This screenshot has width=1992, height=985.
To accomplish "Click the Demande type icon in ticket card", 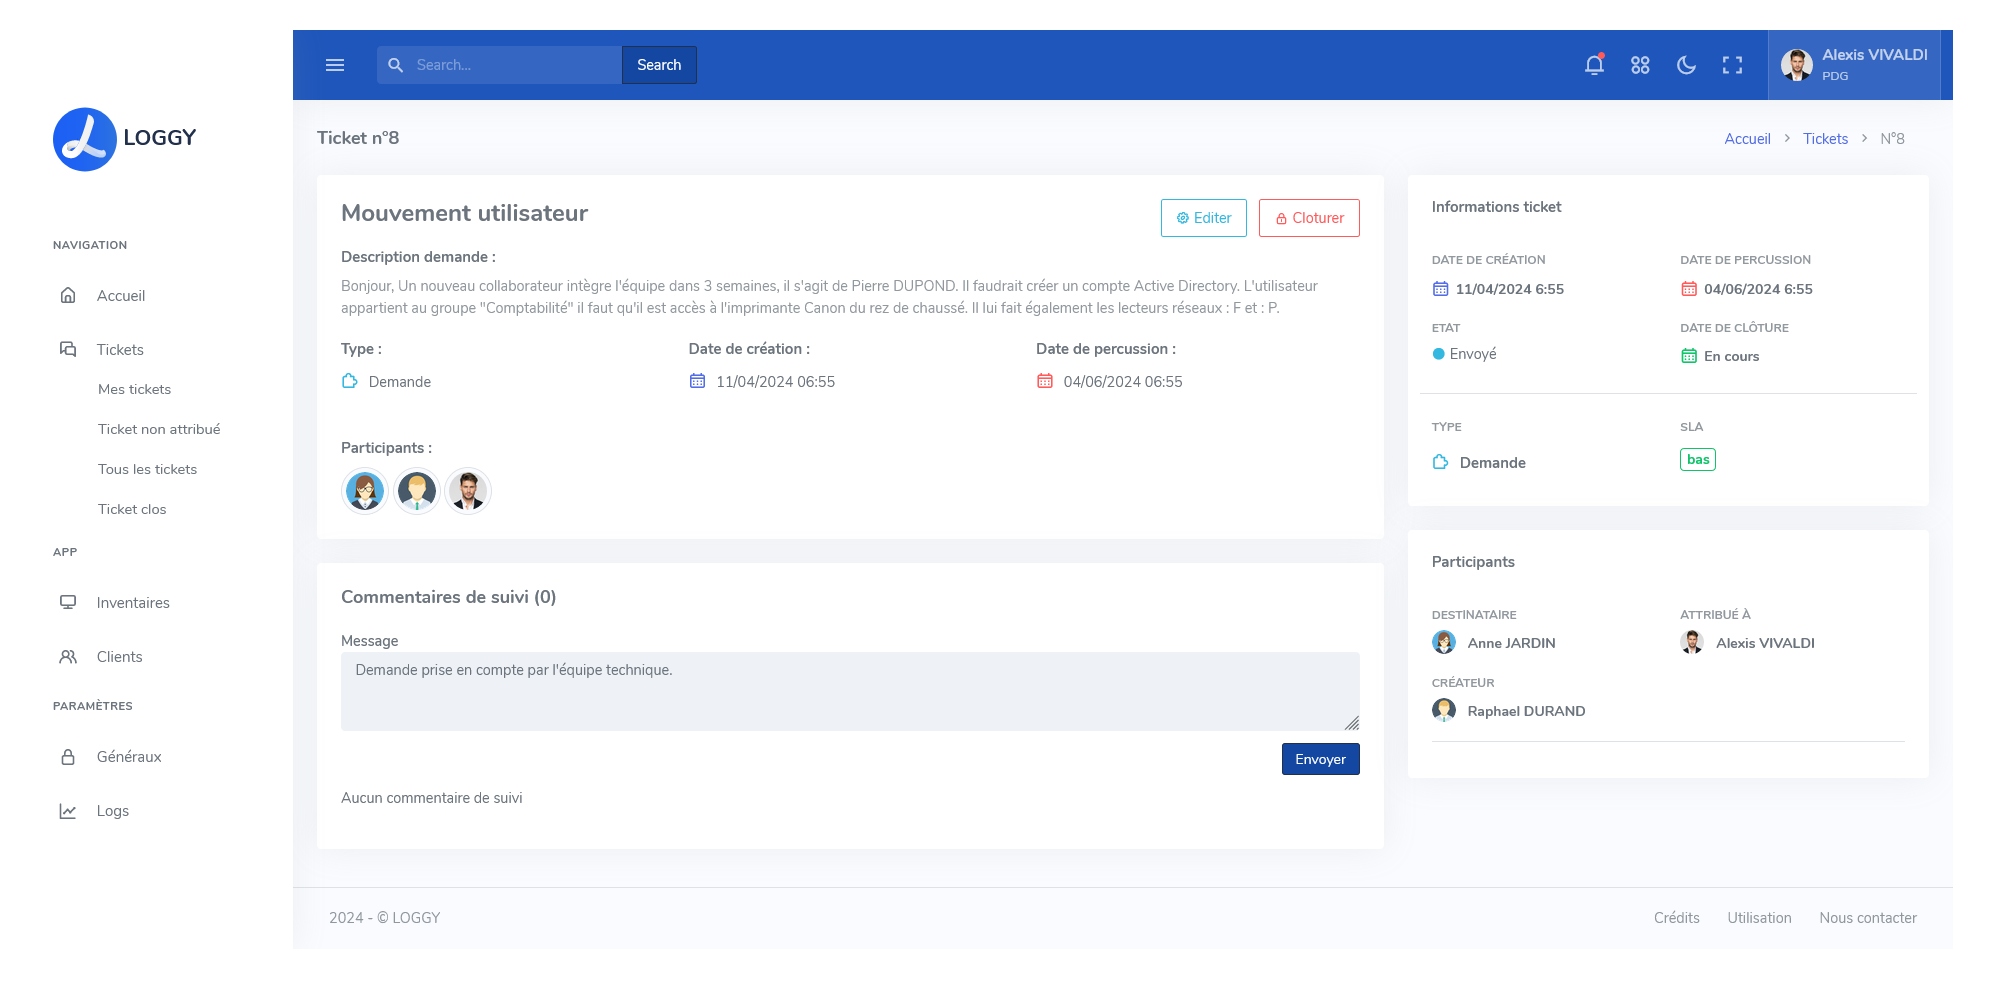I will [x=350, y=381].
